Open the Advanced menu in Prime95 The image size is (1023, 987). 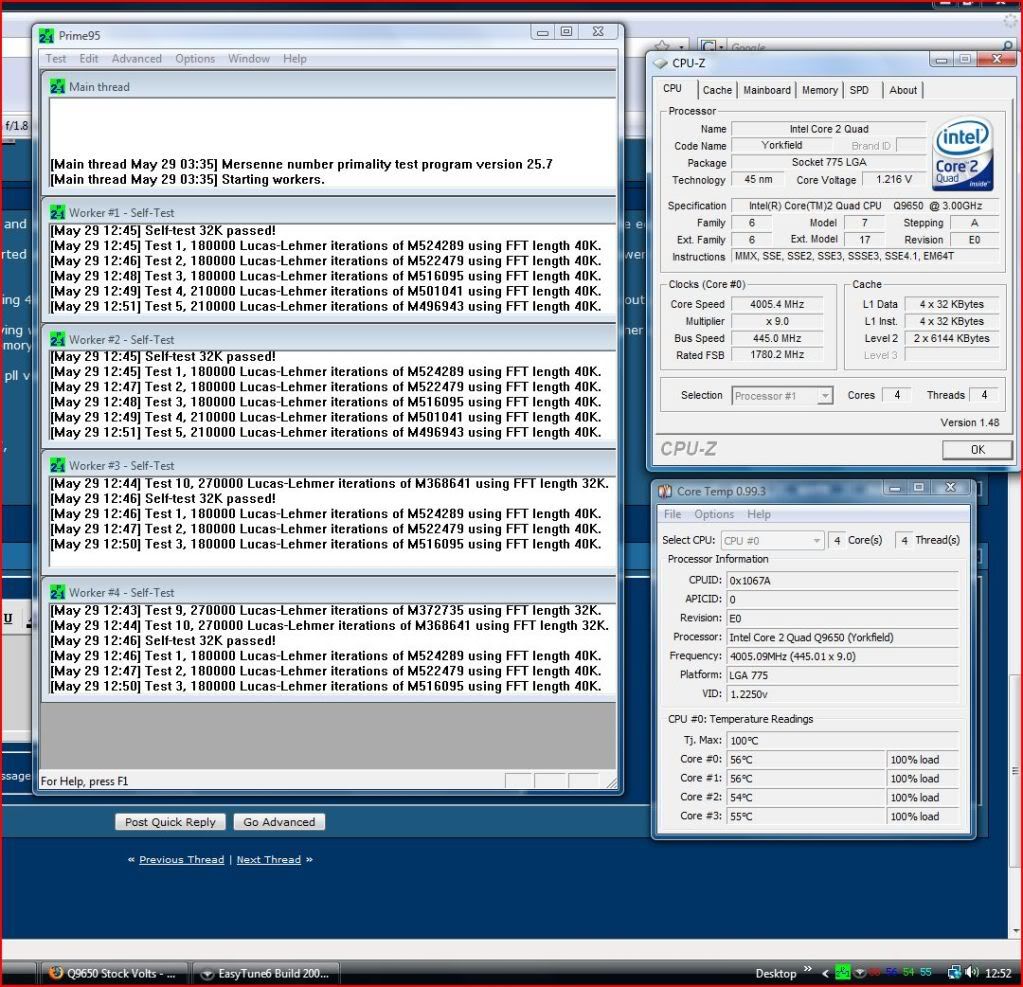(136, 59)
